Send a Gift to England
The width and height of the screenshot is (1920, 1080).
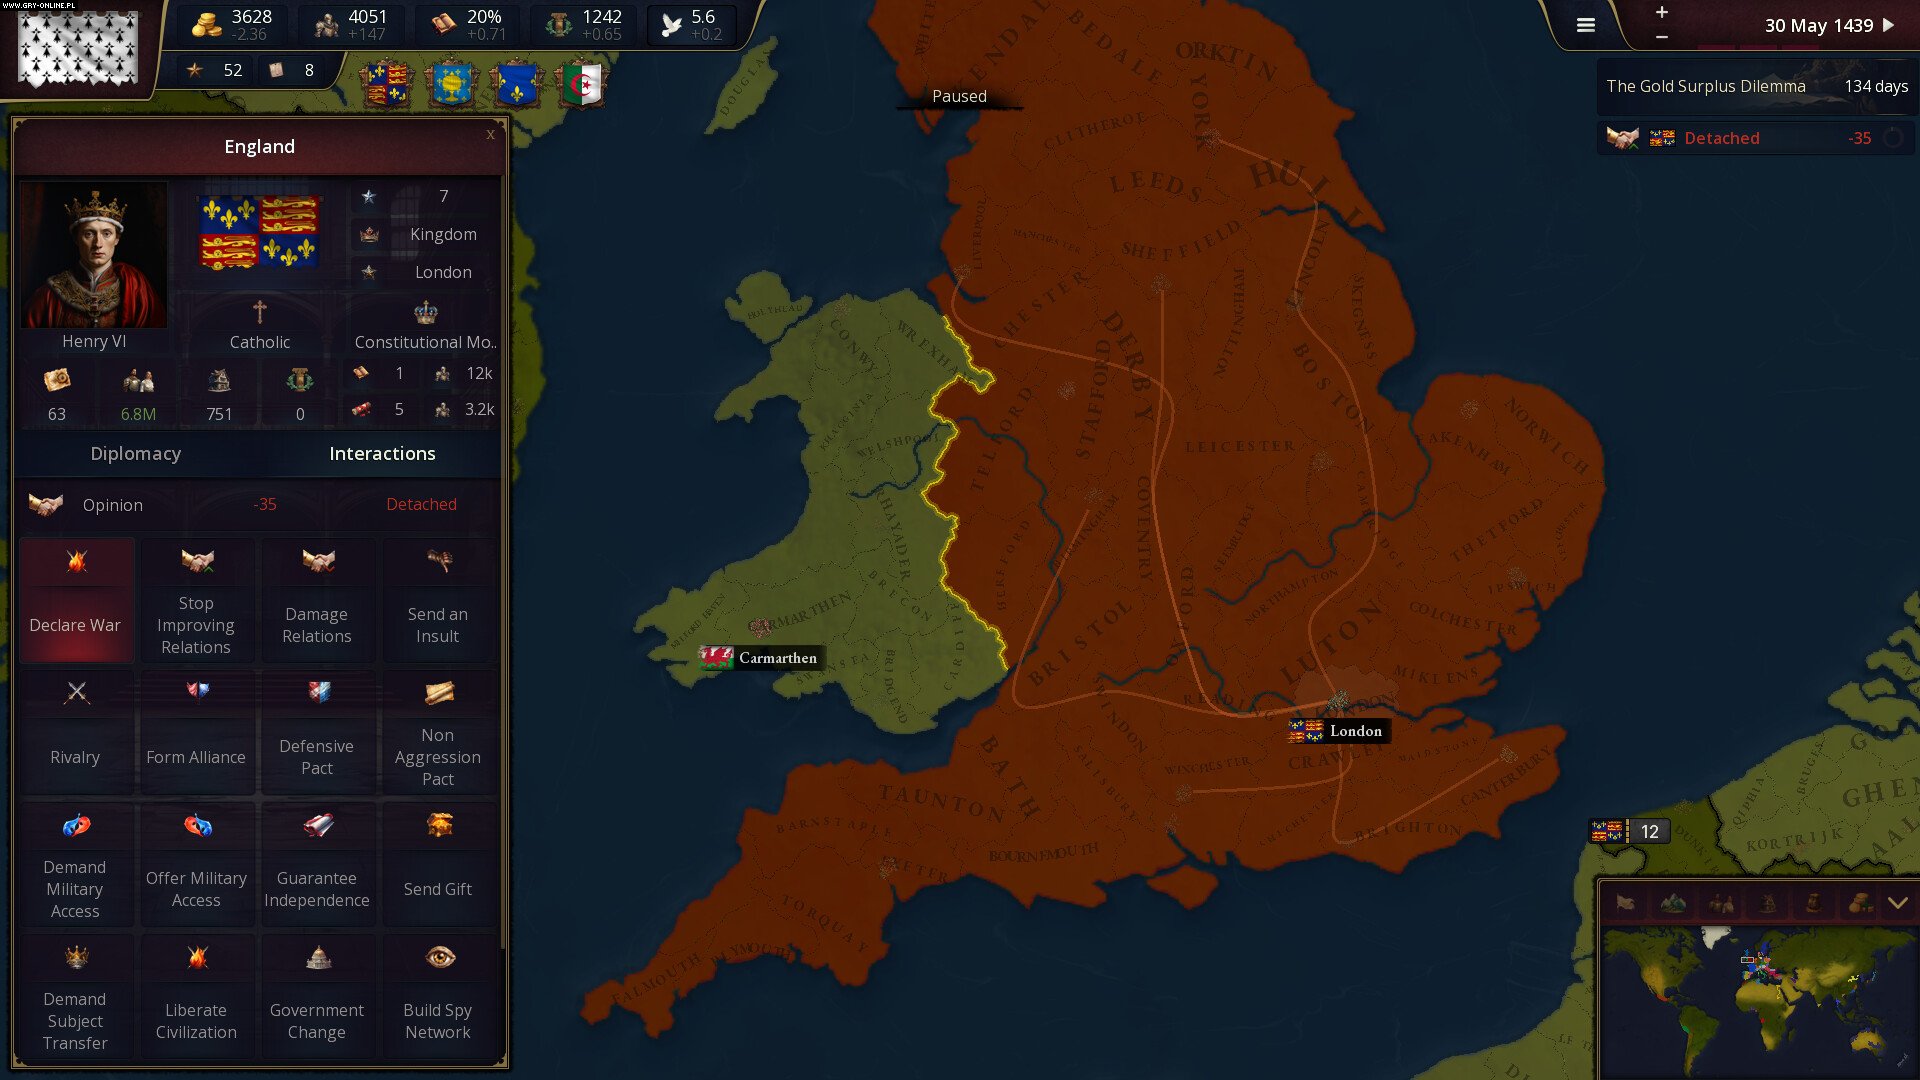(x=438, y=860)
